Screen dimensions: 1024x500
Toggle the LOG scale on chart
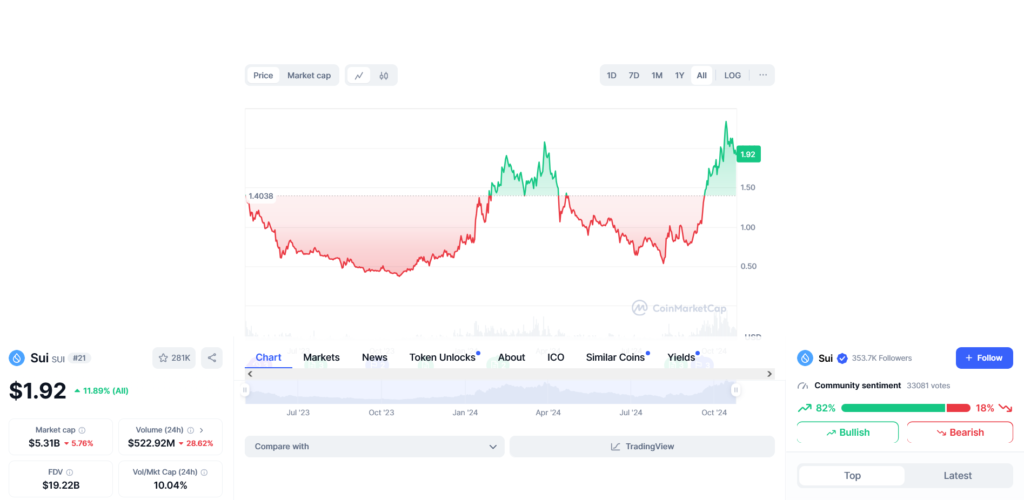(732, 75)
